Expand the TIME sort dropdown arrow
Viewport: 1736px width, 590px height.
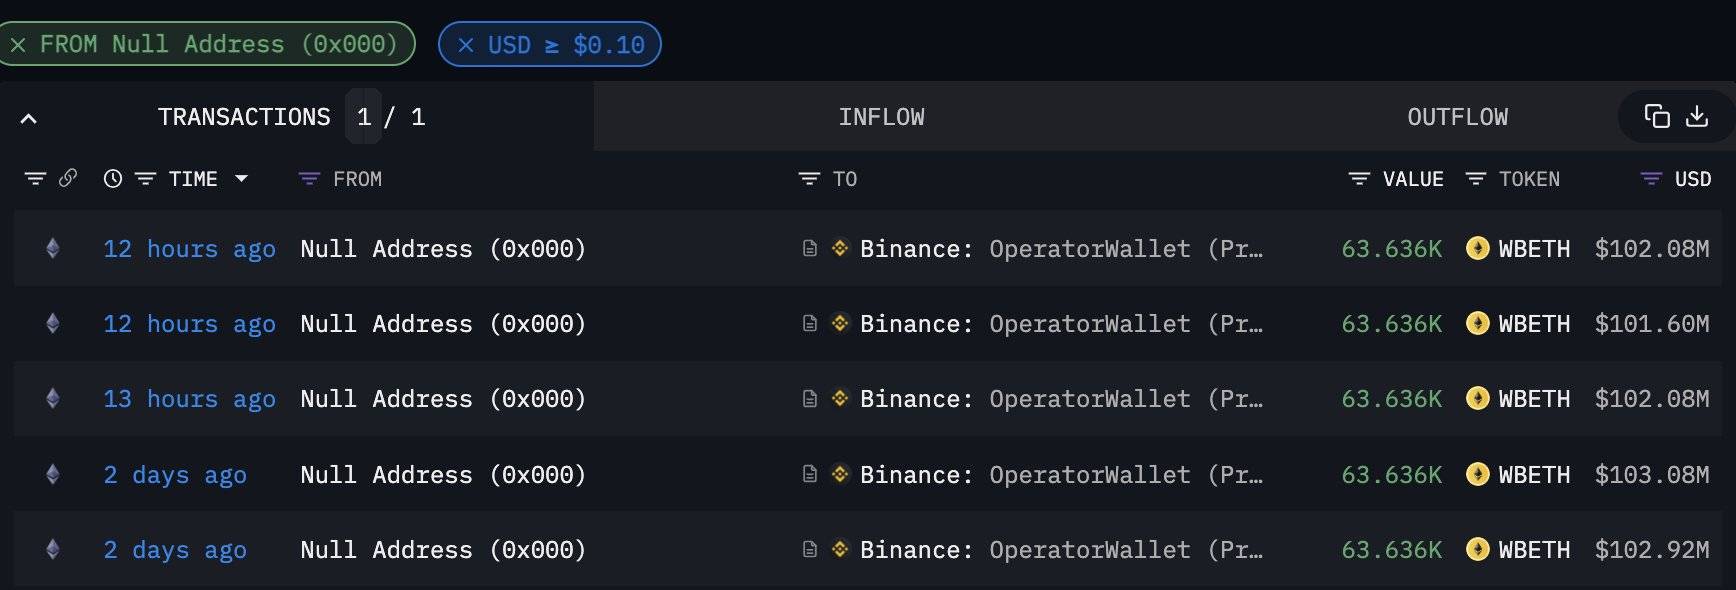[241, 179]
